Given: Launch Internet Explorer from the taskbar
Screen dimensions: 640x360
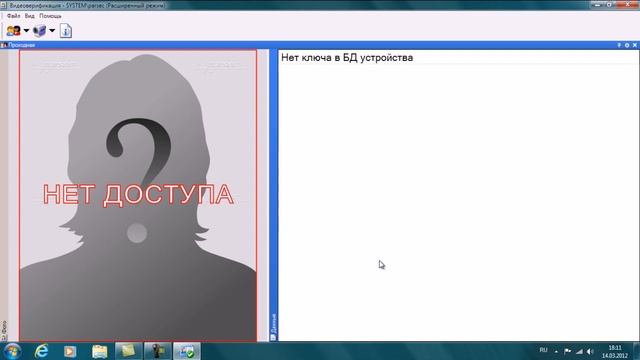Looking at the screenshot, I should (x=41, y=351).
